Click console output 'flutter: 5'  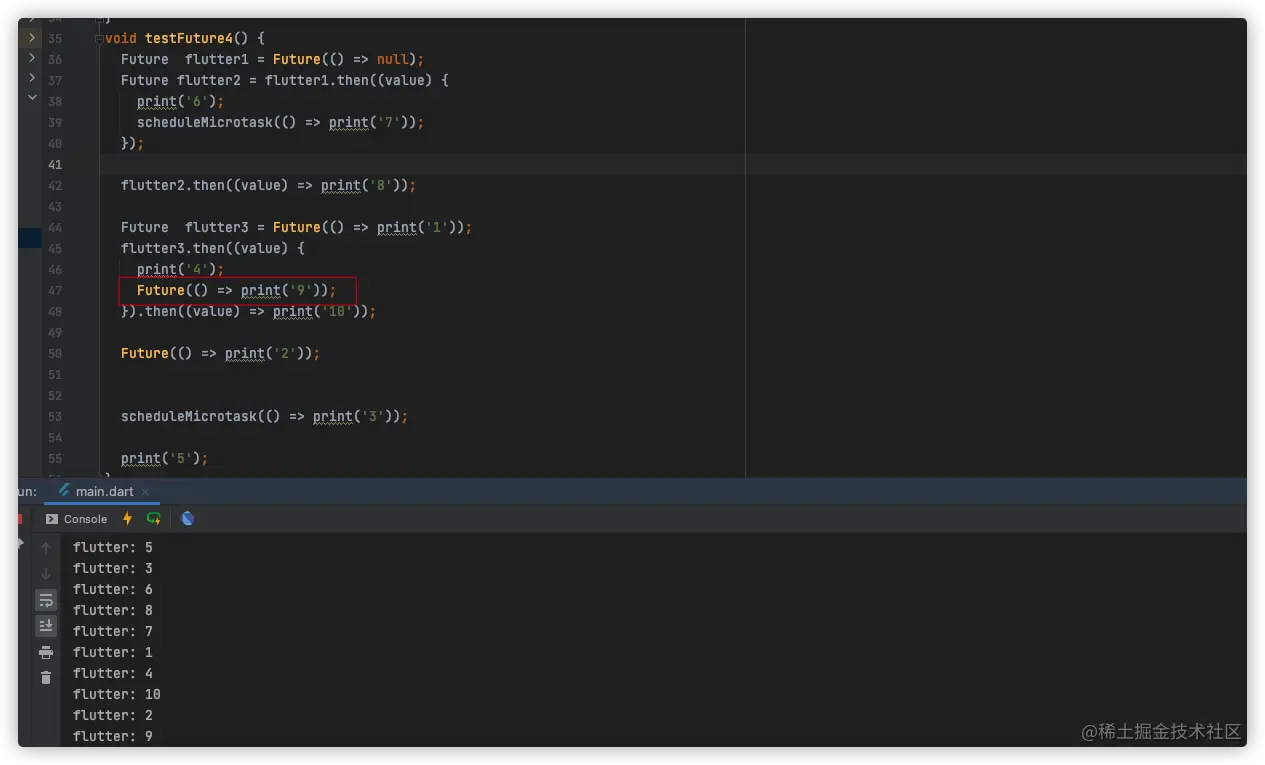coord(113,547)
